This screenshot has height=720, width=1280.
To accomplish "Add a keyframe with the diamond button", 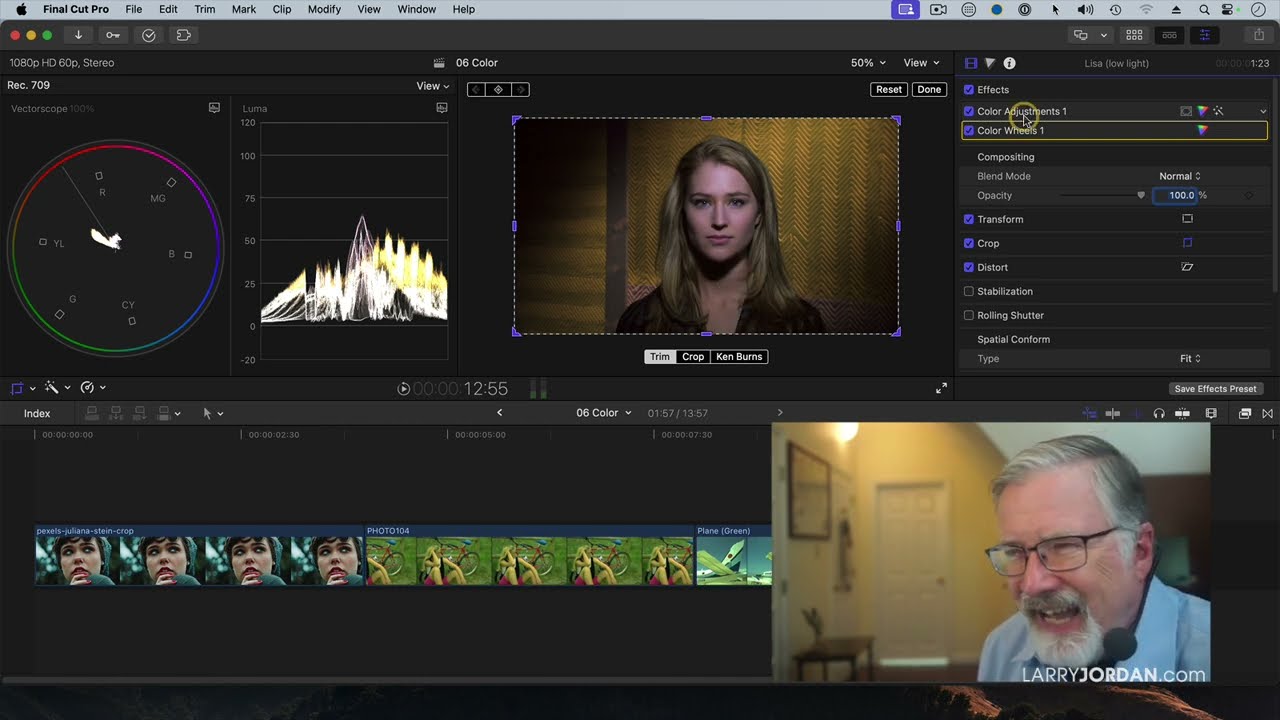I will (x=498, y=89).
